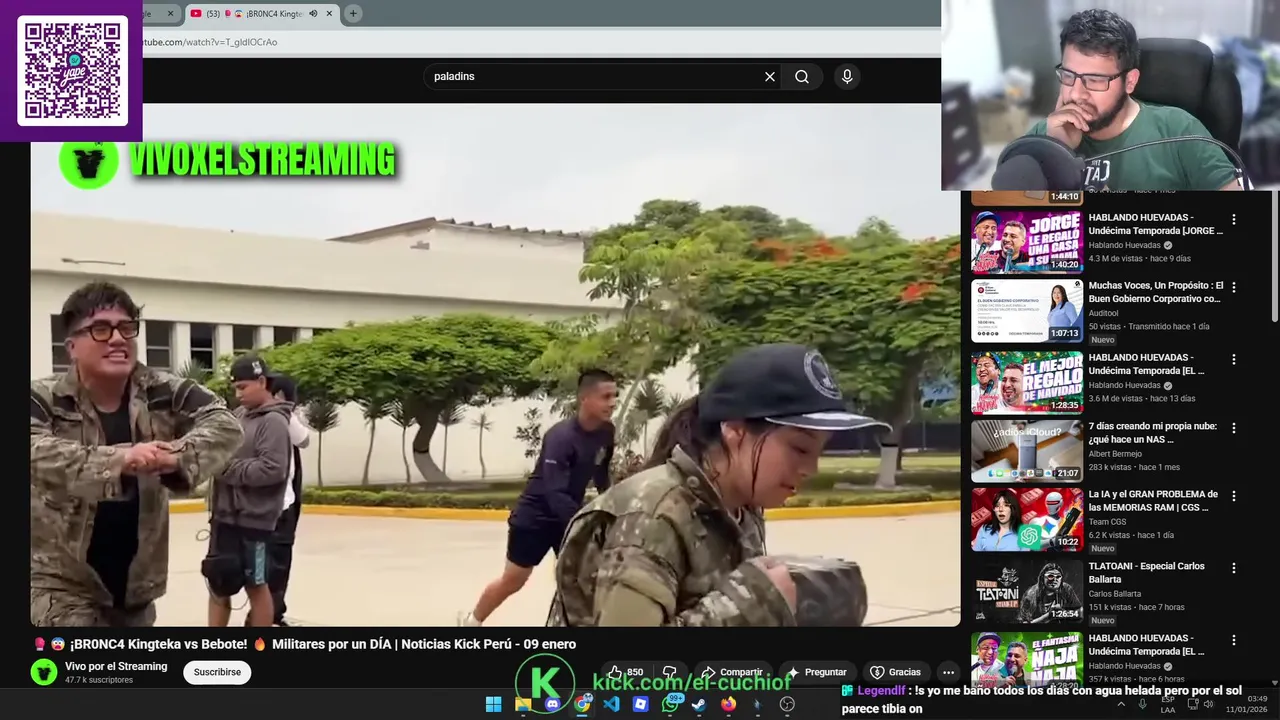Open OBS Studio from the taskbar
Image resolution: width=1280 pixels, height=720 pixels.
[787, 704]
